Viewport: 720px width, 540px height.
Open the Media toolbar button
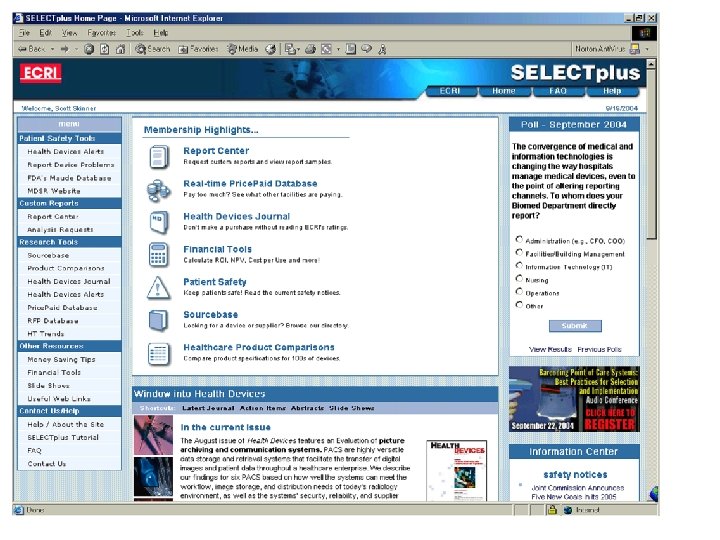coord(243,49)
